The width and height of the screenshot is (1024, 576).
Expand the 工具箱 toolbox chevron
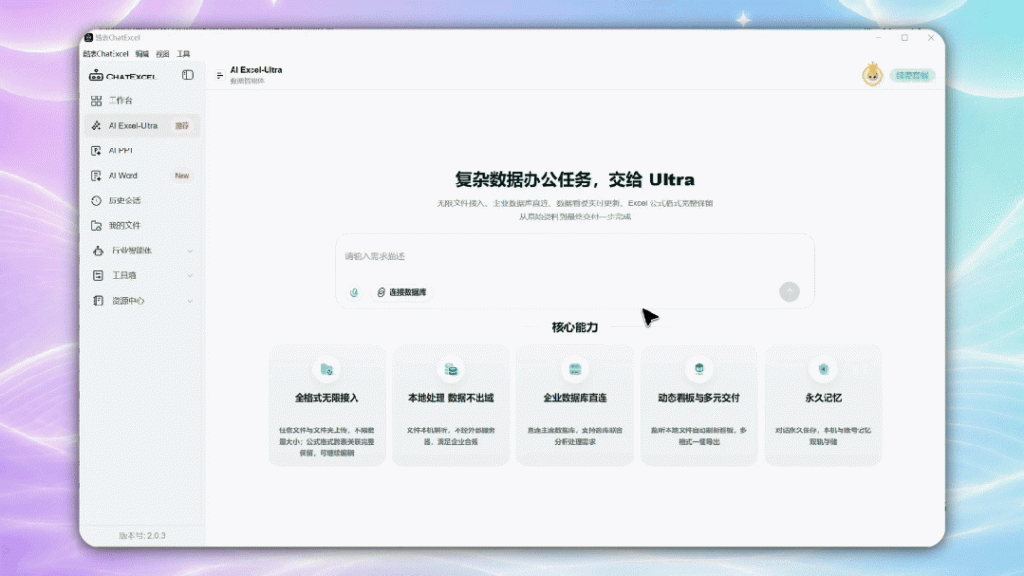pyautogui.click(x=190, y=276)
